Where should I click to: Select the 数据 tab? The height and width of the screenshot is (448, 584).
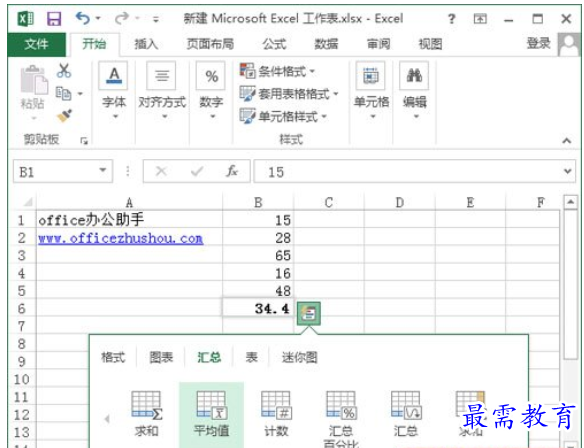[x=327, y=44]
